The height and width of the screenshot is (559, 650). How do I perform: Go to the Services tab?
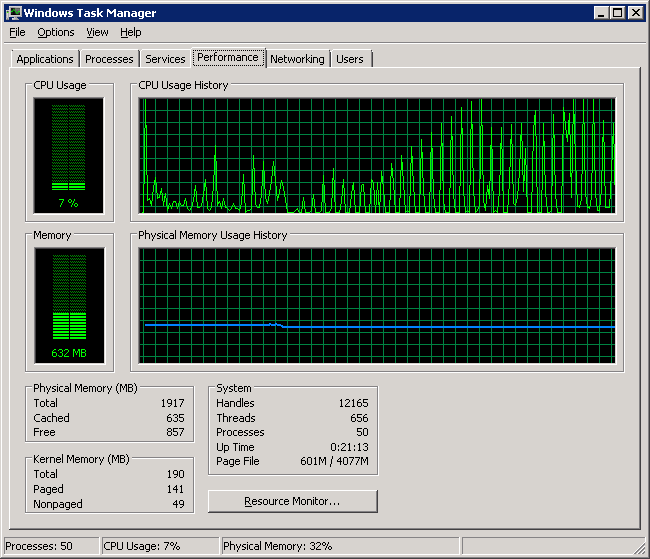click(165, 59)
